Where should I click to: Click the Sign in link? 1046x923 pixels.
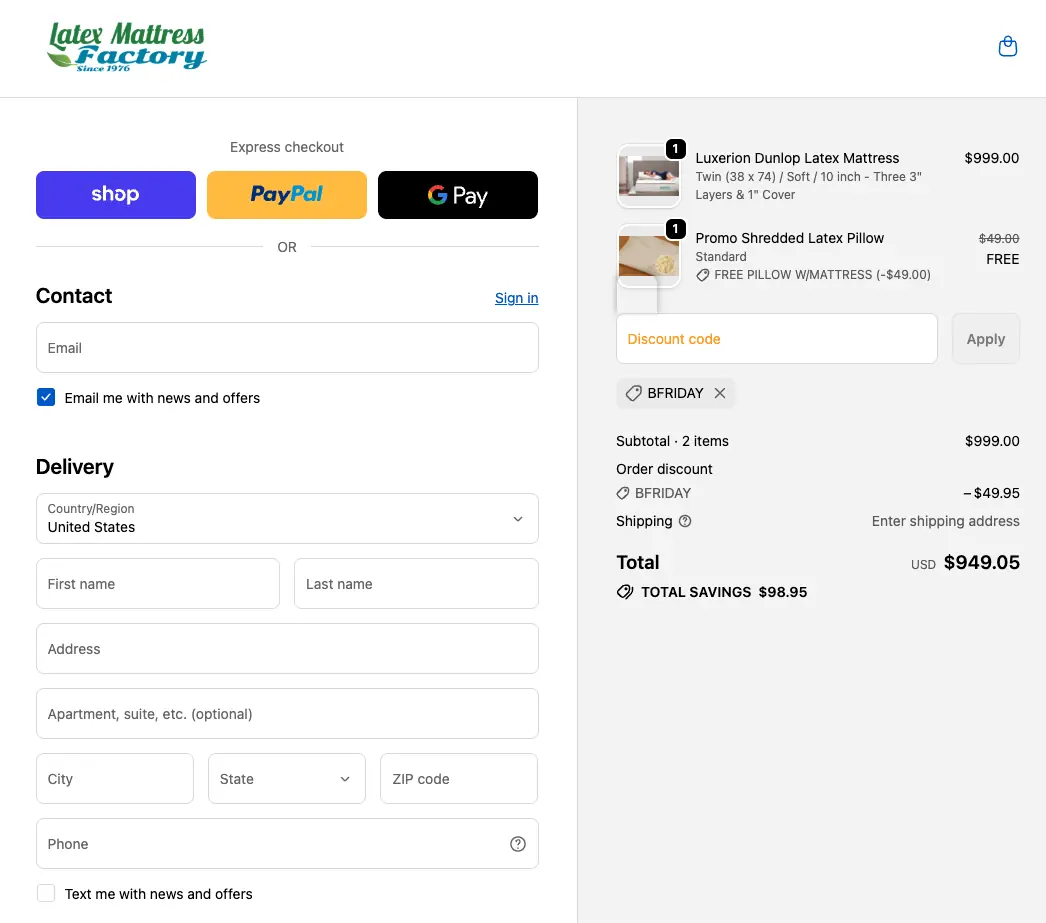click(516, 298)
